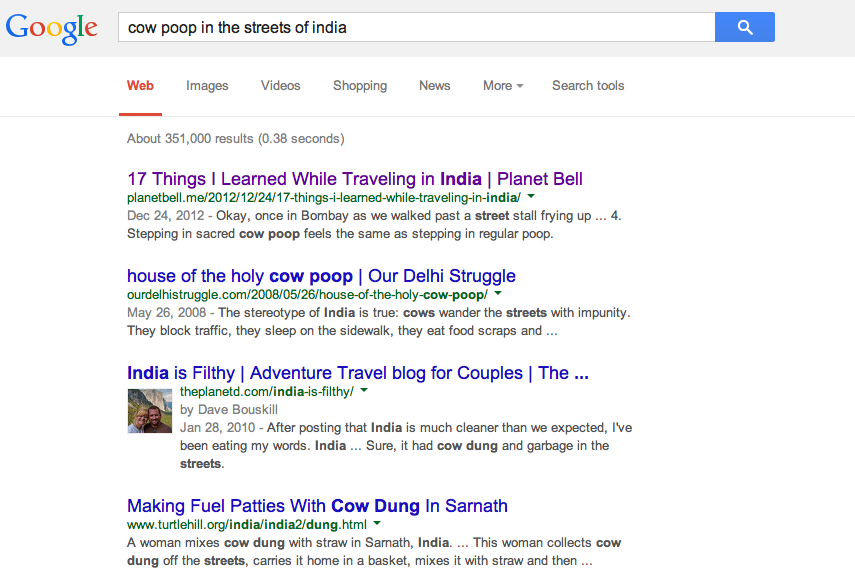Open '17 Things I Learned While Traveling' result
The image size is (855, 579).
[x=355, y=179]
